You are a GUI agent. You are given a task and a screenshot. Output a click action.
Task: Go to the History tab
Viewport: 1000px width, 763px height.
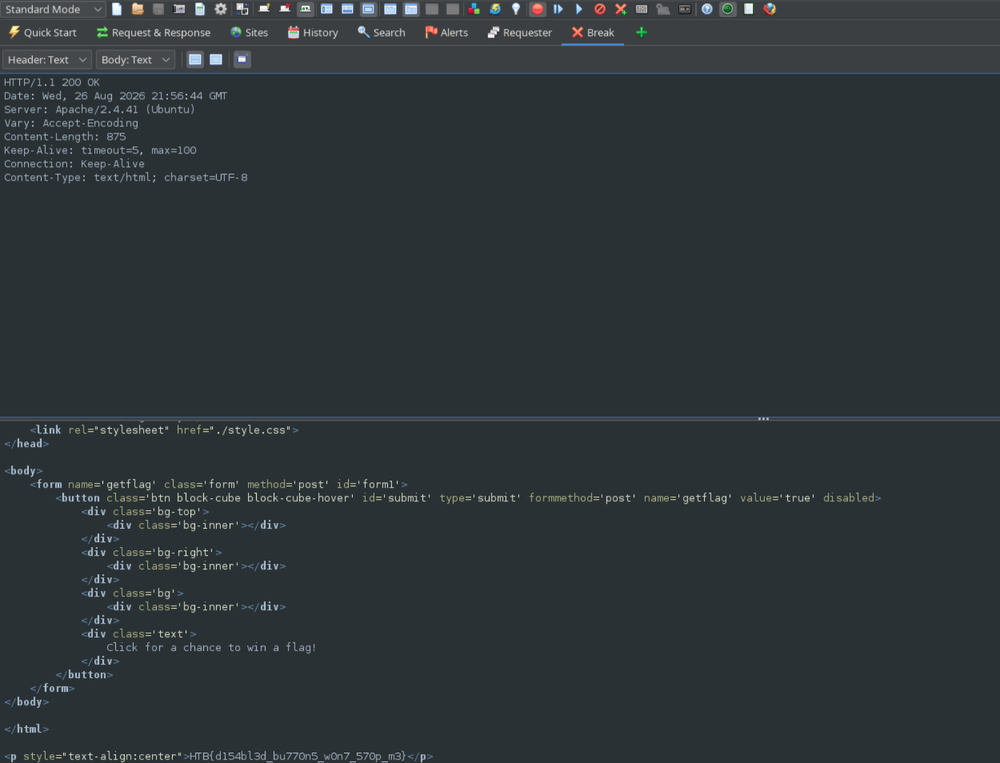click(312, 33)
